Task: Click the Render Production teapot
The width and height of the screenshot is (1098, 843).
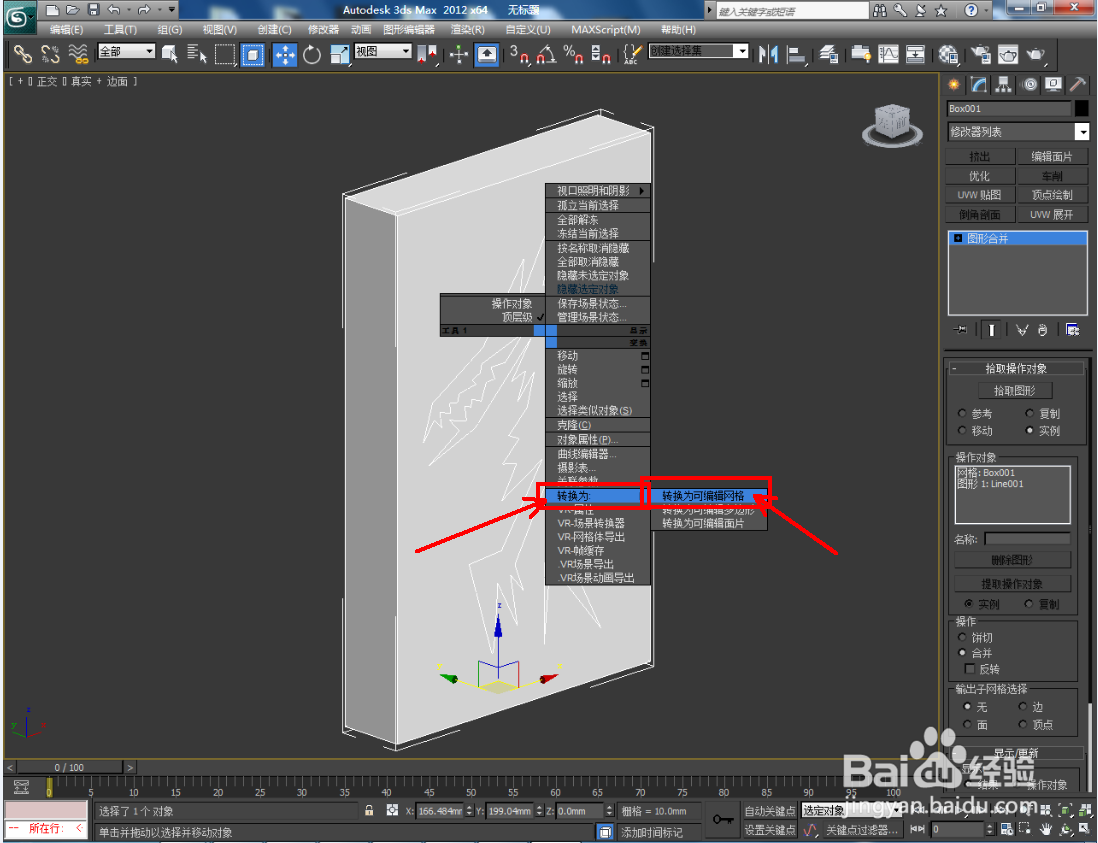Action: click(1036, 54)
